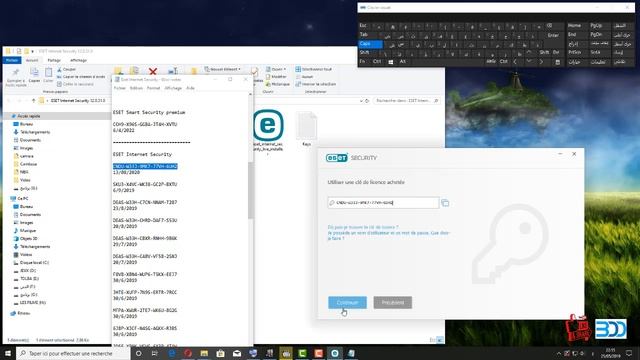The image size is (640, 360).
Task: Show hidden system tray icons
Action: pyautogui.click(x=559, y=353)
